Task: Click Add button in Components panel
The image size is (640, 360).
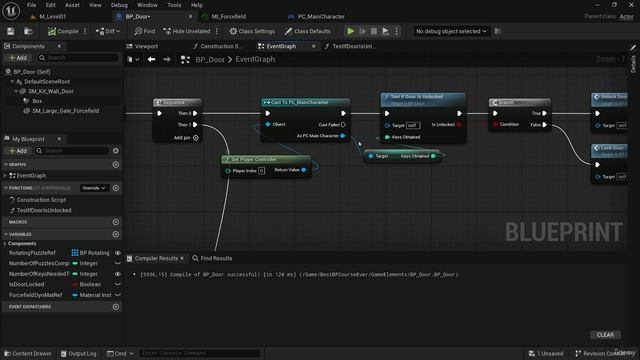Action: (x=18, y=58)
